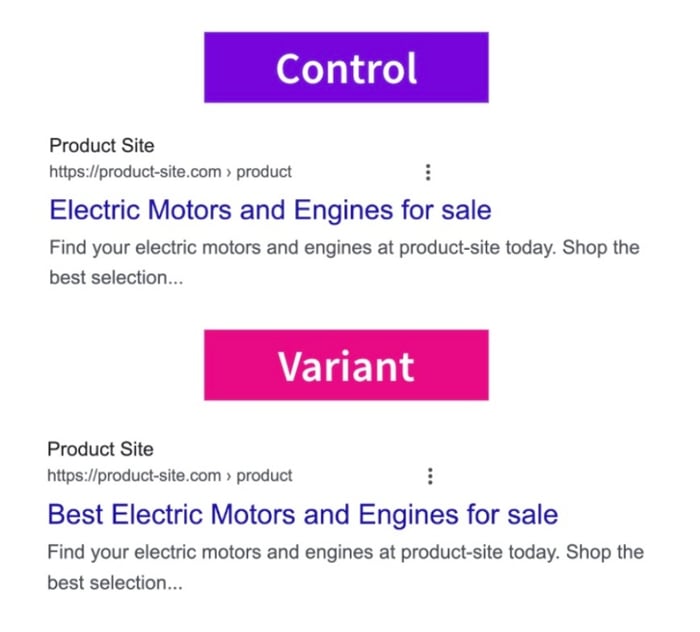Select the purple Control label banner

coord(346,67)
